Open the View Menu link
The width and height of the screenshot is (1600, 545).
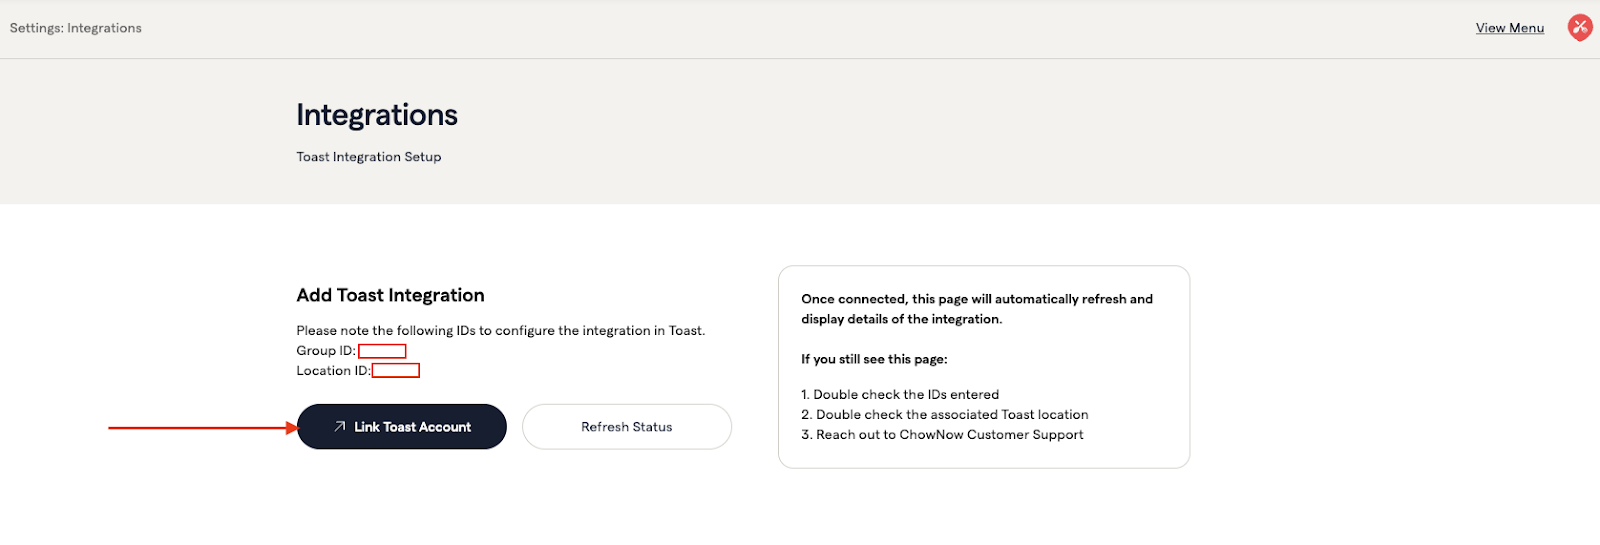click(x=1509, y=28)
